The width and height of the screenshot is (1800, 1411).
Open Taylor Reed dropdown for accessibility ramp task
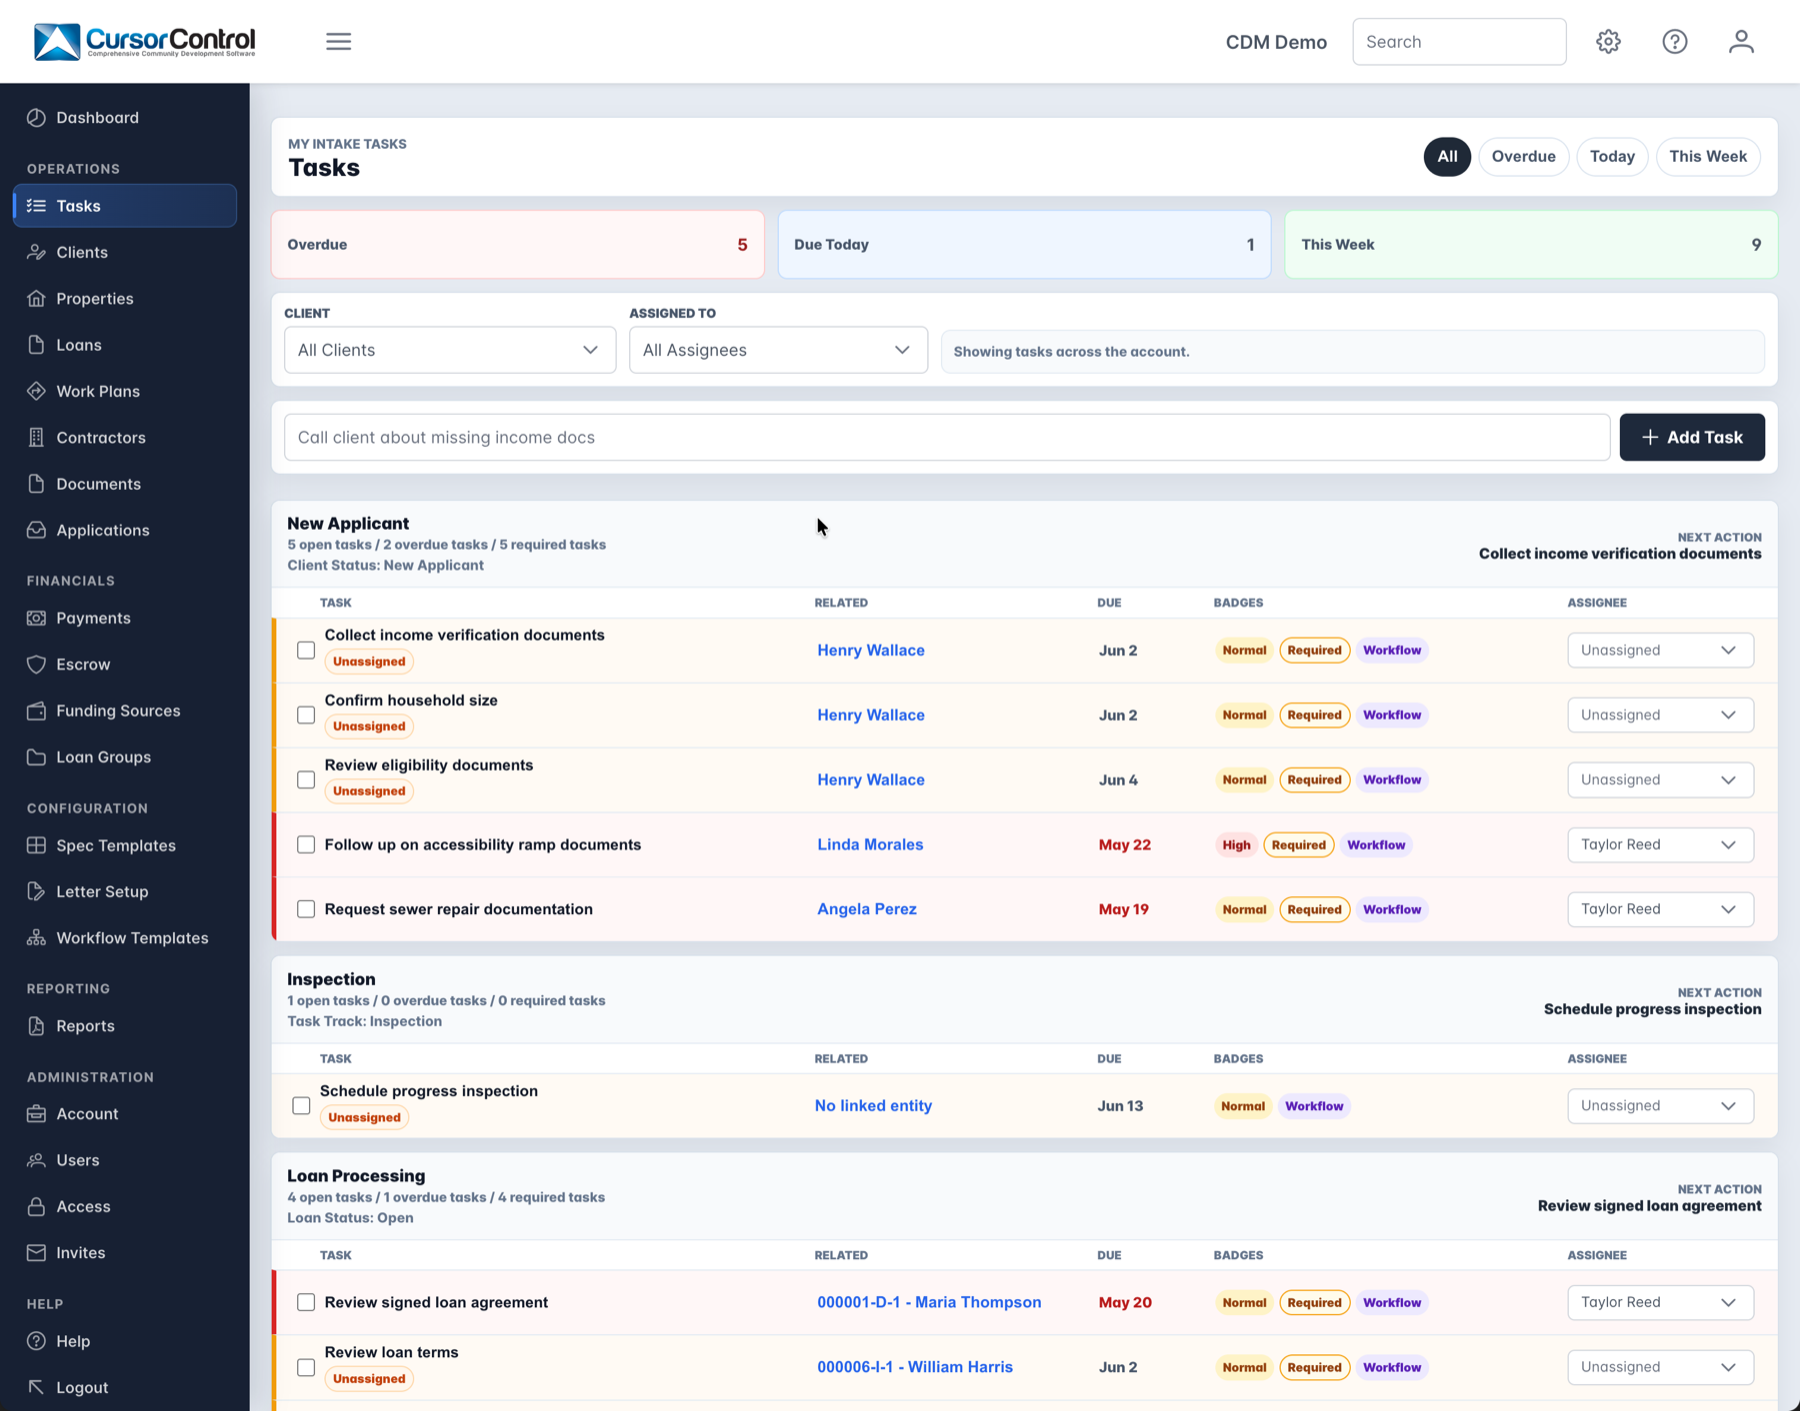tap(1660, 845)
